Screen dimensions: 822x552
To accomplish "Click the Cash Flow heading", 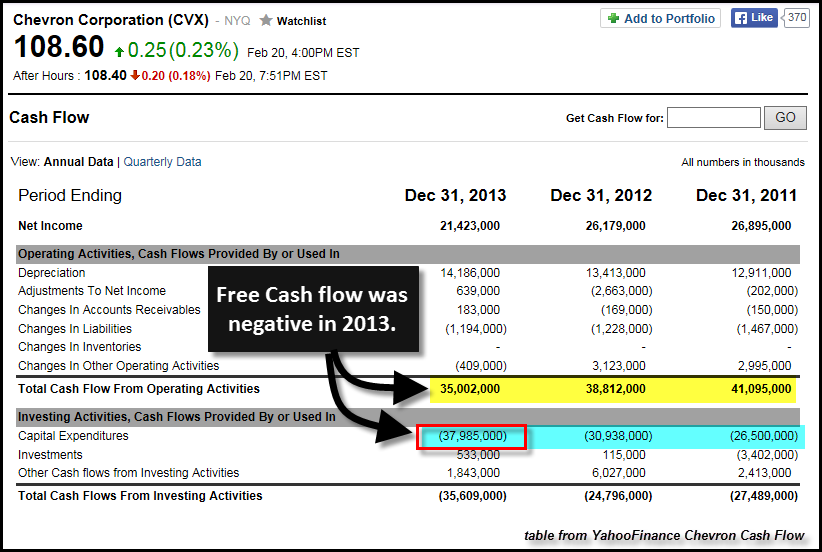I will coord(49,117).
